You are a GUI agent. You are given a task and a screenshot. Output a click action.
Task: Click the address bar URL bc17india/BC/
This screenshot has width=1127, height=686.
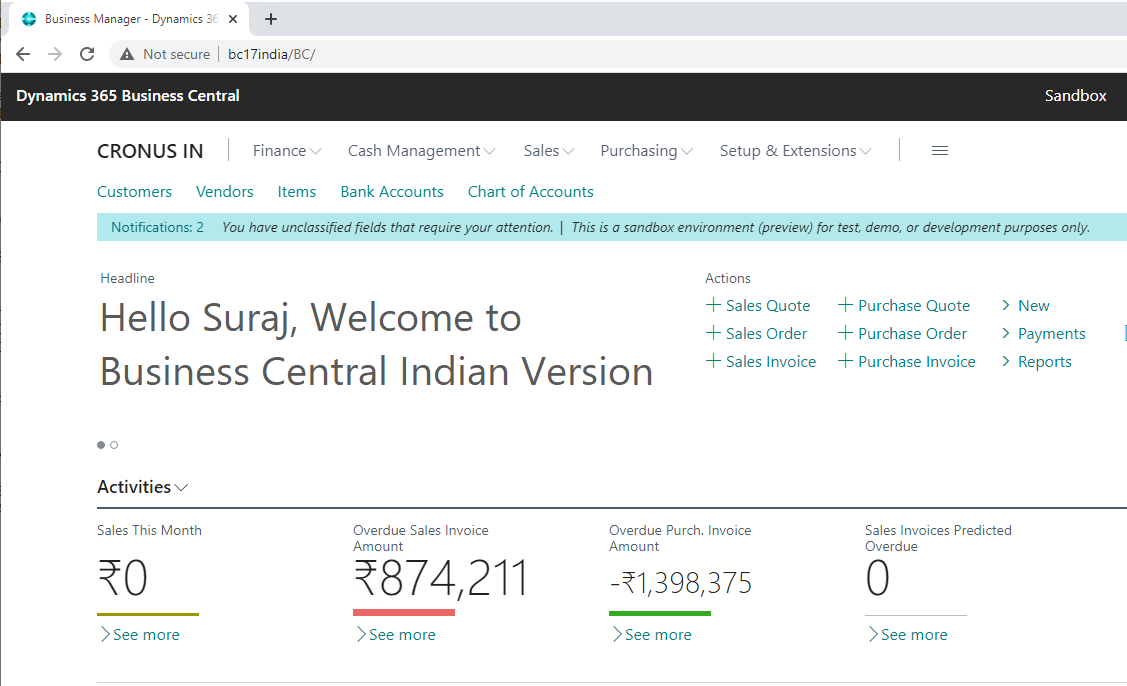[272, 54]
